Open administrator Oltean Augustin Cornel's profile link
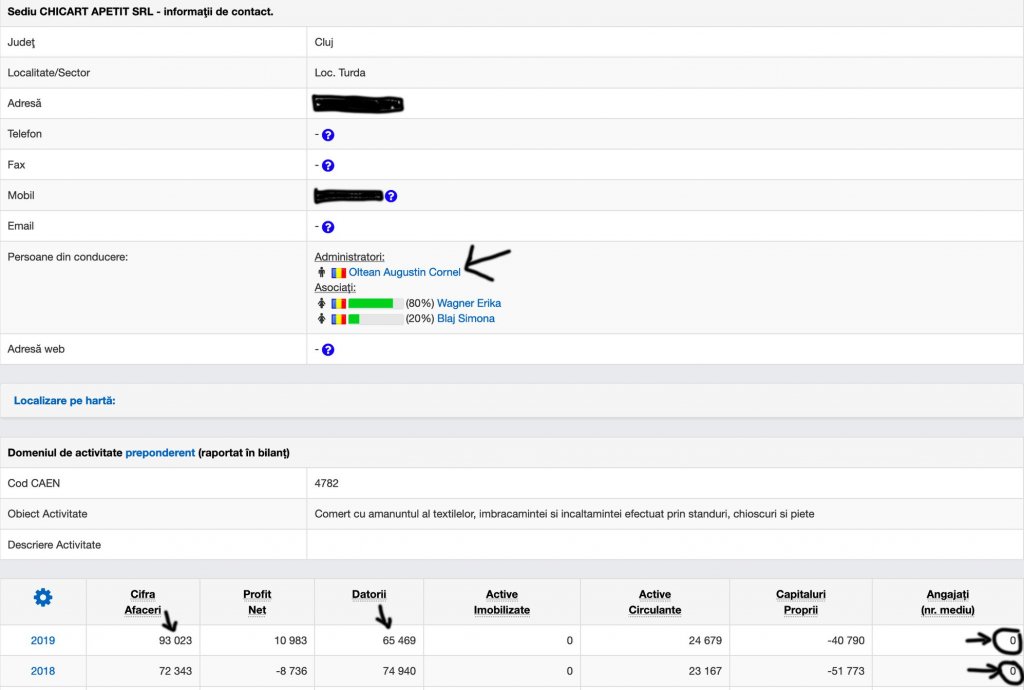This screenshot has height=690, width=1024. 404,272
